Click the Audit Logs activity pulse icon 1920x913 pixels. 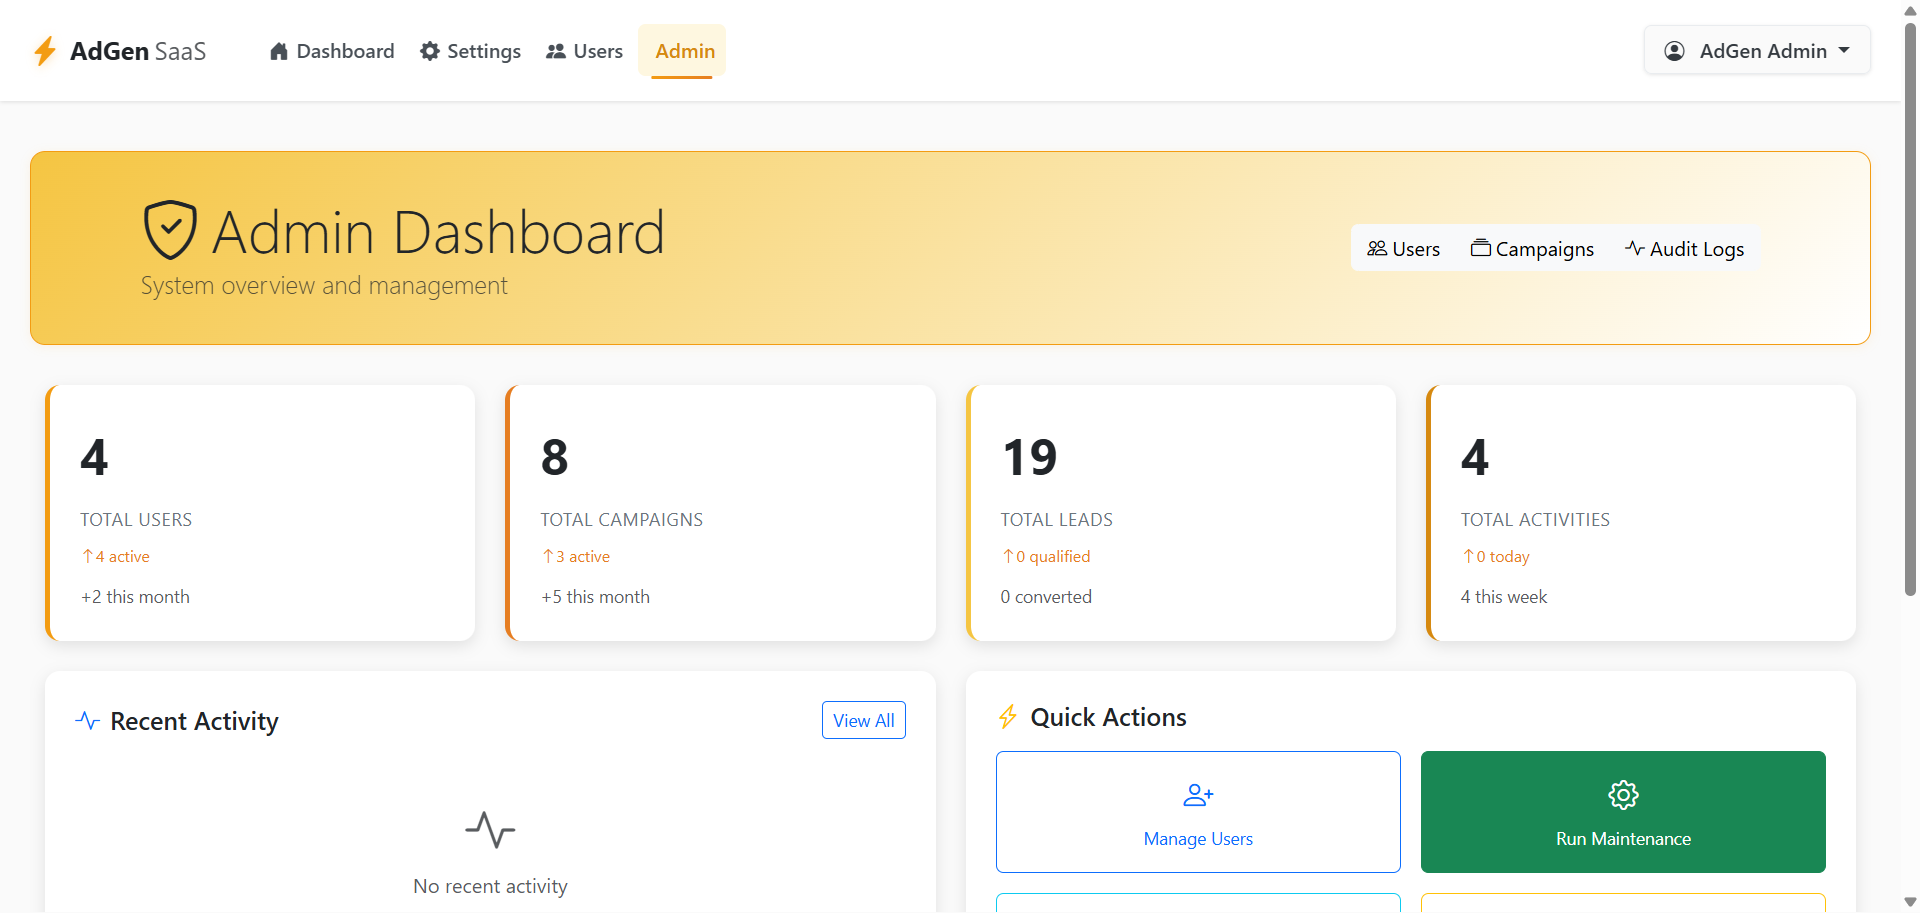[1635, 248]
